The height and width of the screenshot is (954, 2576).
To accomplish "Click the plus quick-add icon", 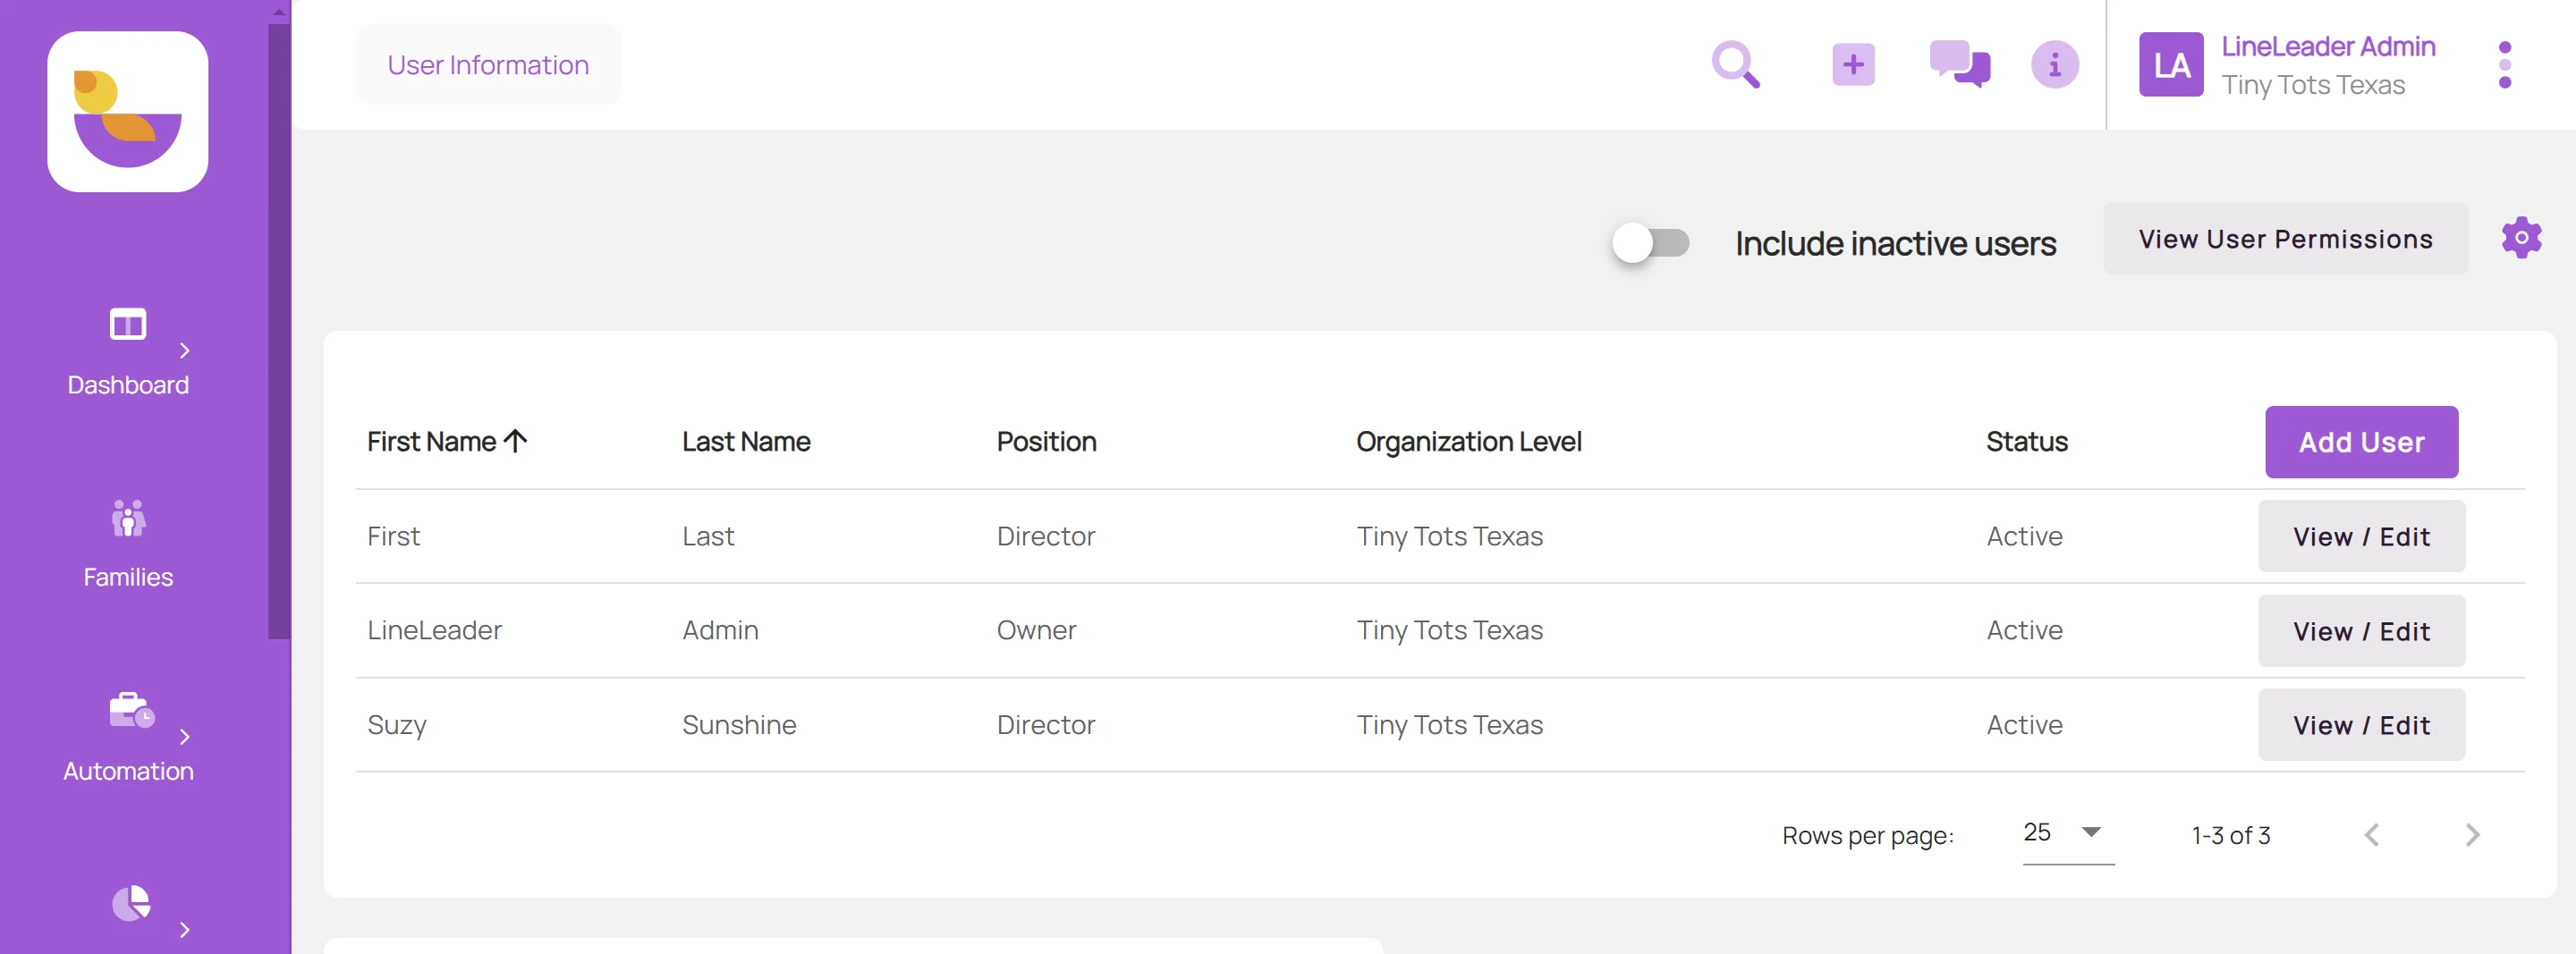I will [1853, 65].
